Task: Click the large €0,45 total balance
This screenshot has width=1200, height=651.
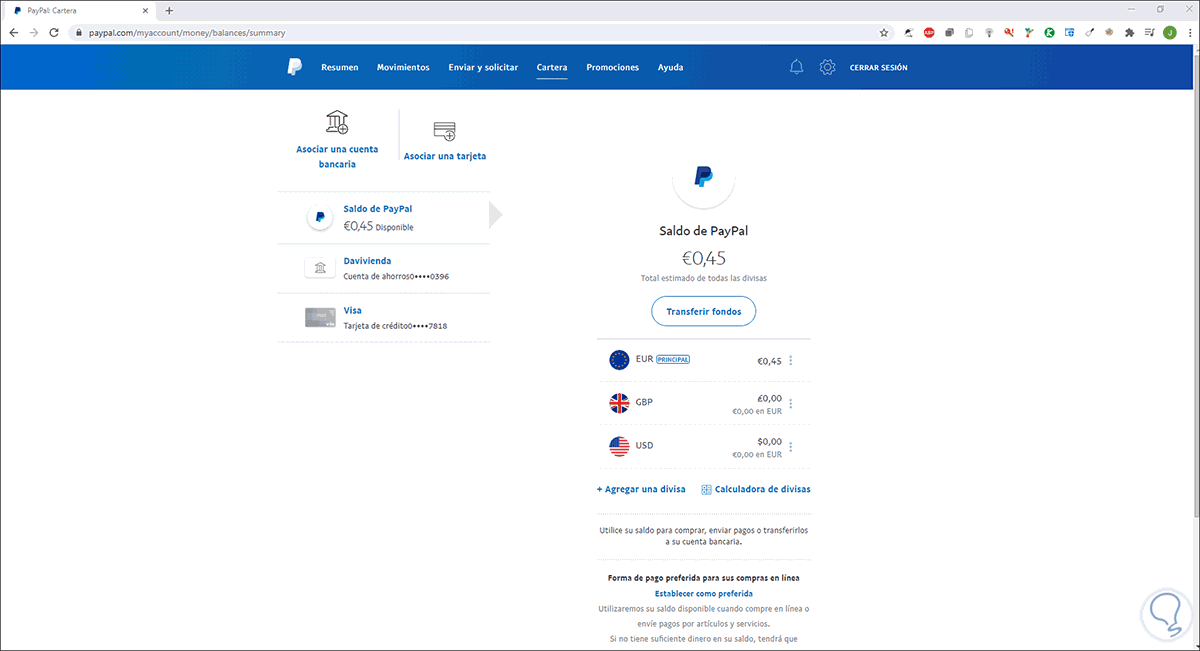Action: coord(704,257)
